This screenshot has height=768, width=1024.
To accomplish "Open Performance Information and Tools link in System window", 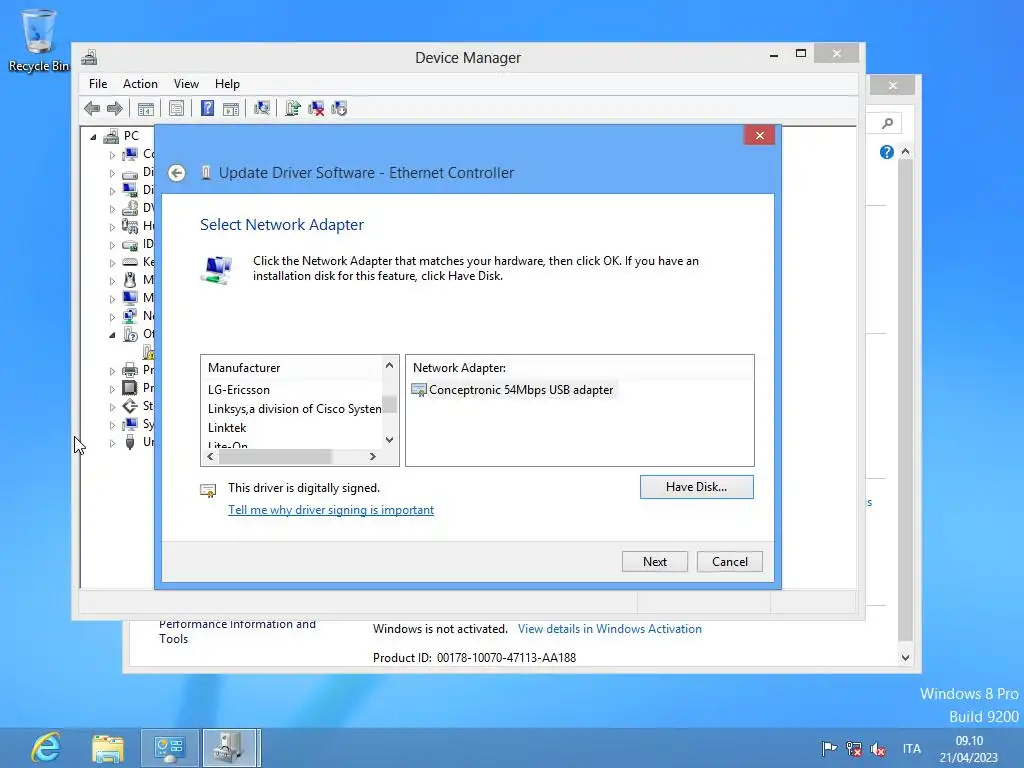I will (237, 632).
